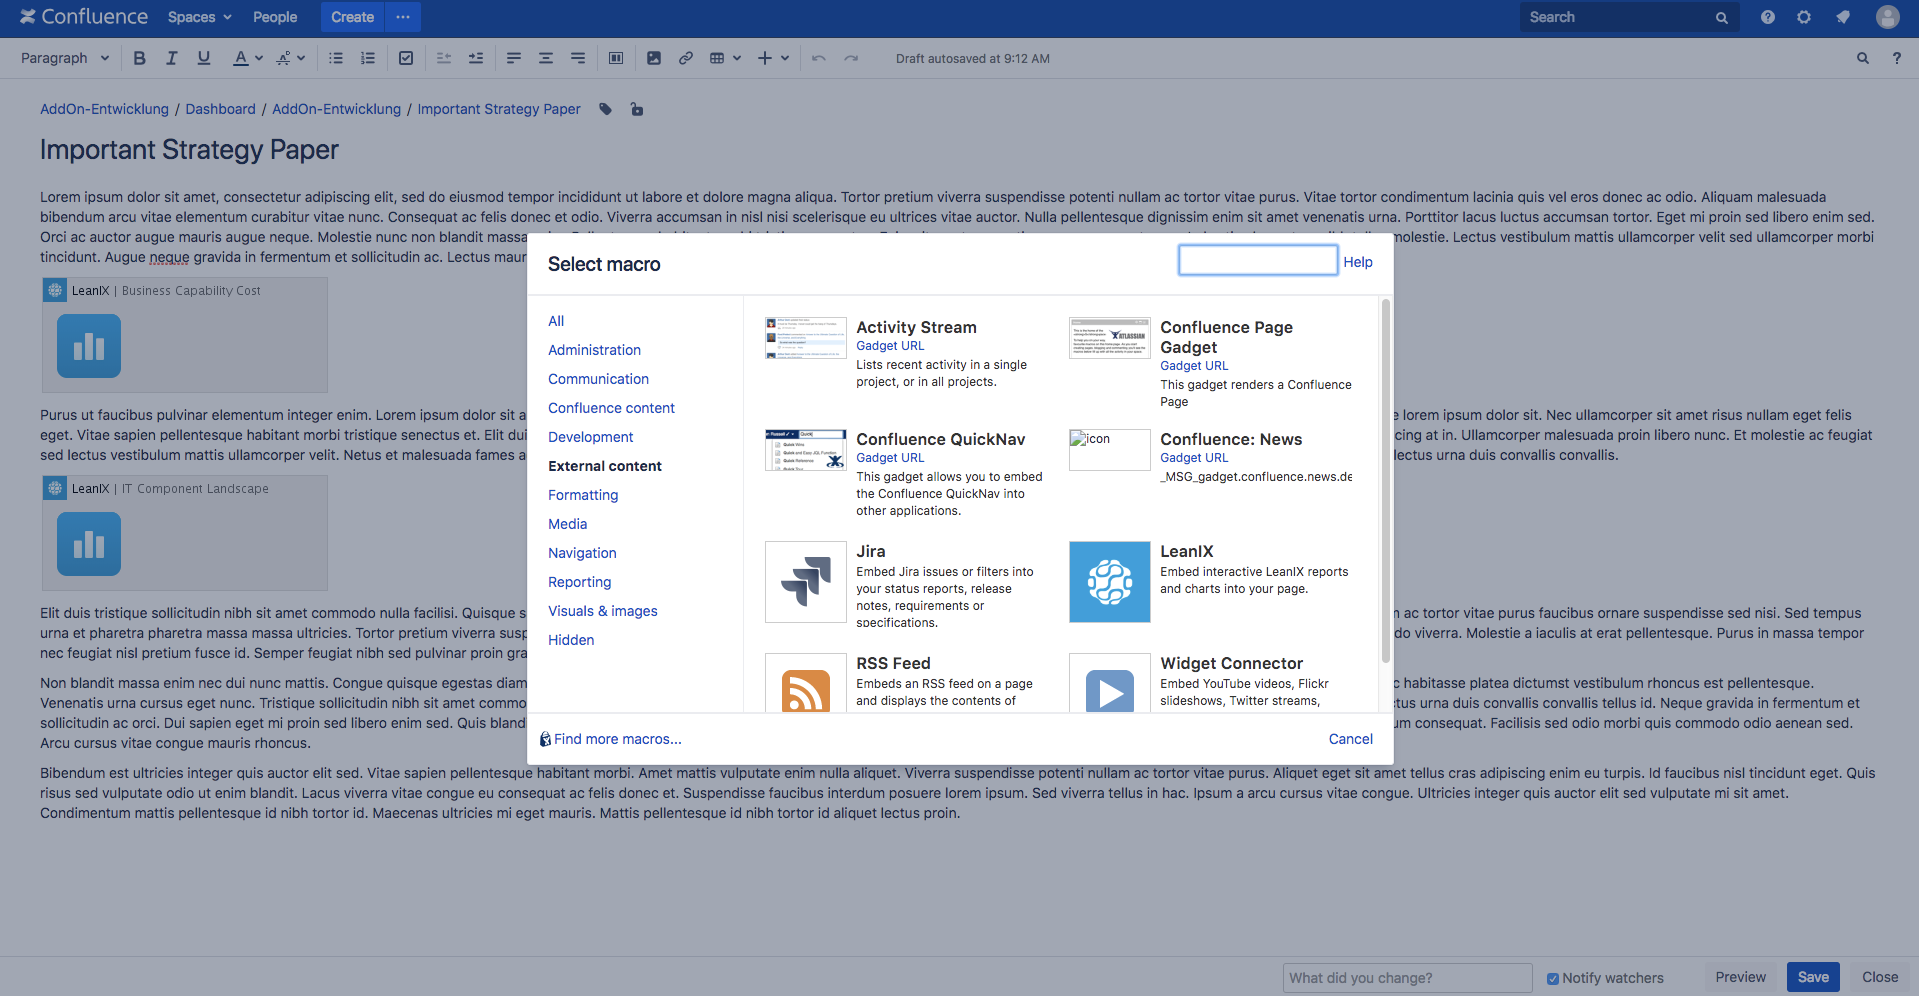Open editor help question mark icon
Screen dimensions: 1919x996
pyautogui.click(x=1897, y=58)
